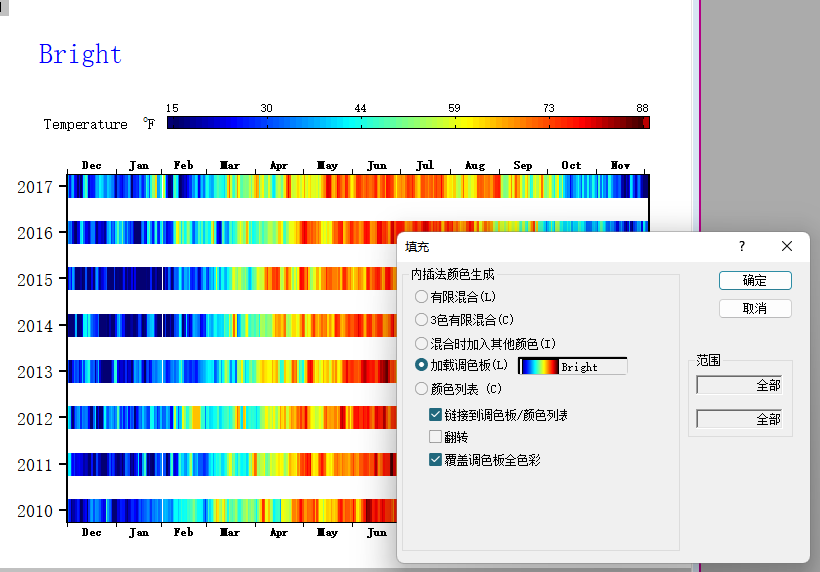The width and height of the screenshot is (820, 572).
Task: Select the blue Bright graph title
Action: point(80,54)
